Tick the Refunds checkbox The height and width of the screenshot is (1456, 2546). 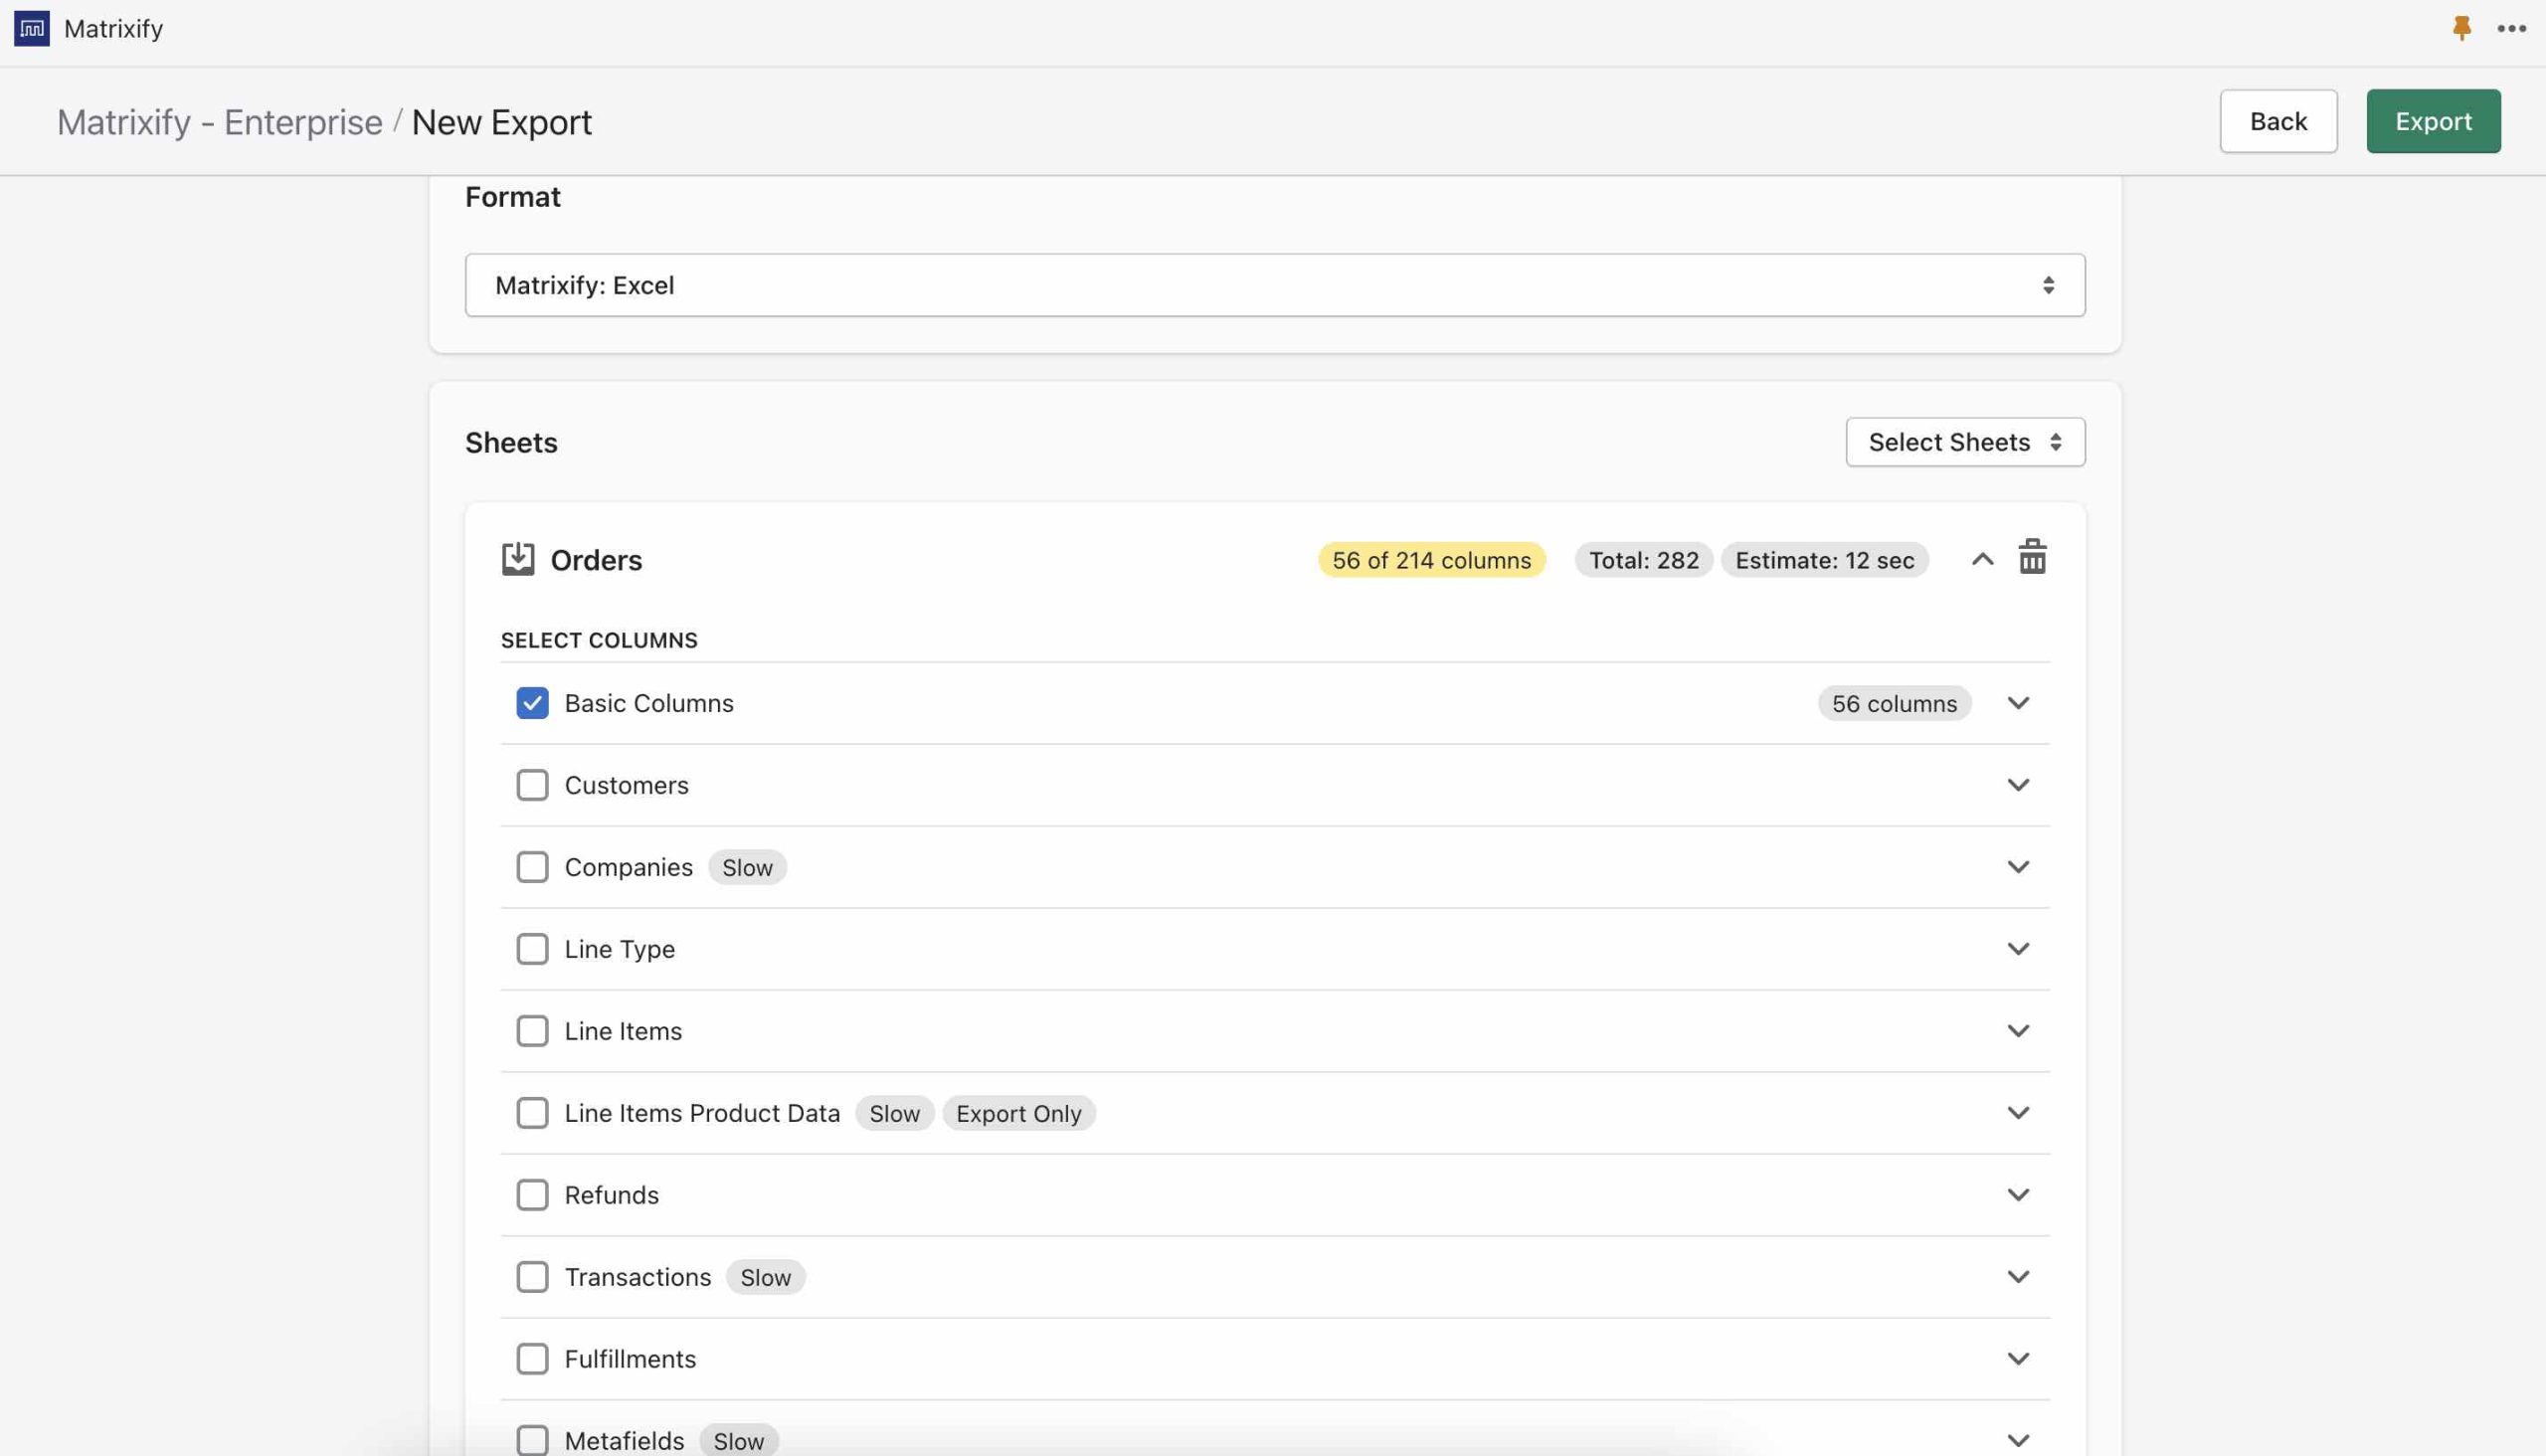pyautogui.click(x=532, y=1195)
